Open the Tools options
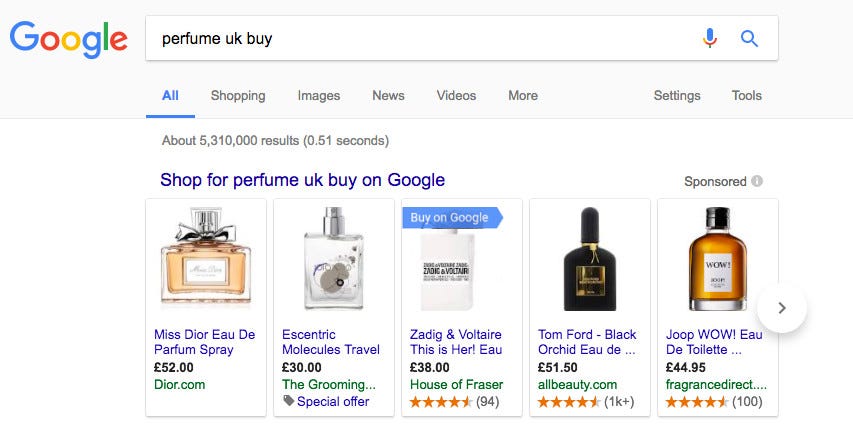The height and width of the screenshot is (434, 853). click(746, 96)
